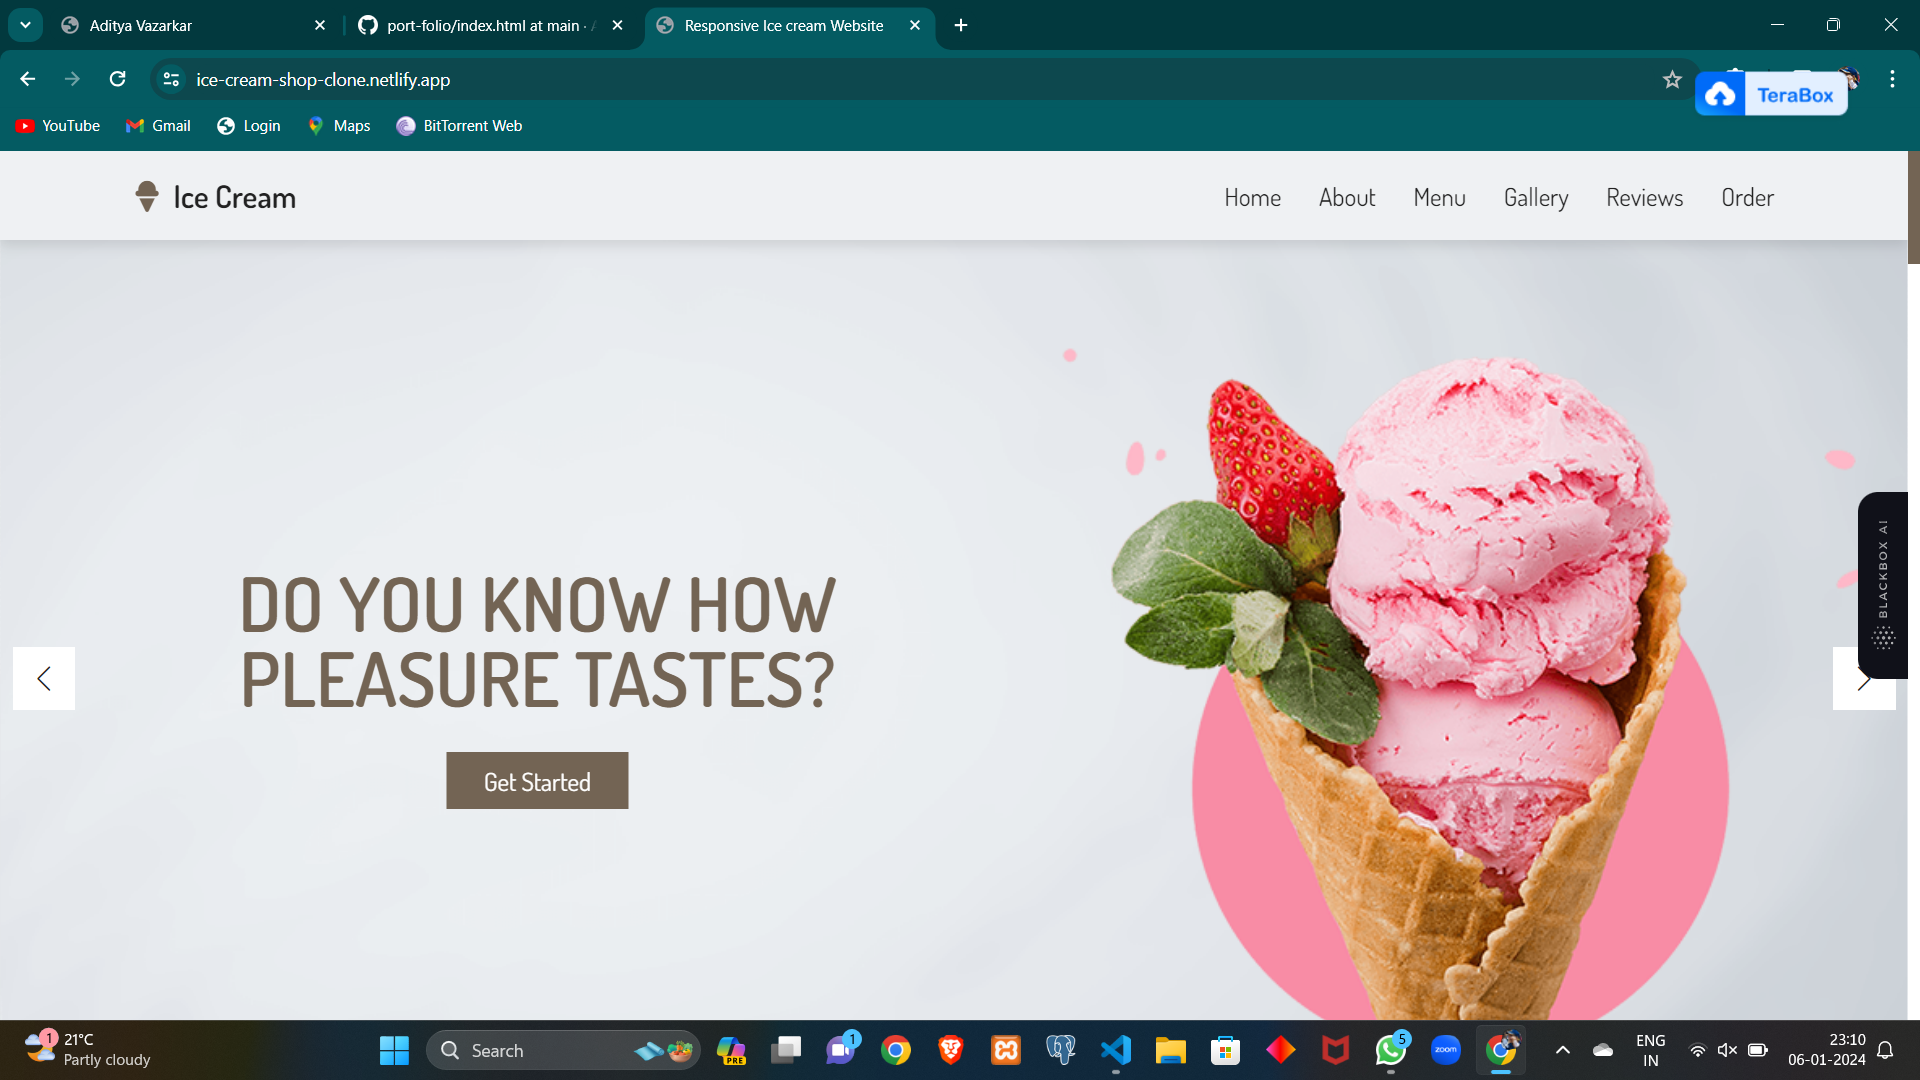Bookmark this page with the star icon
The width and height of the screenshot is (1920, 1080).
(x=1672, y=80)
